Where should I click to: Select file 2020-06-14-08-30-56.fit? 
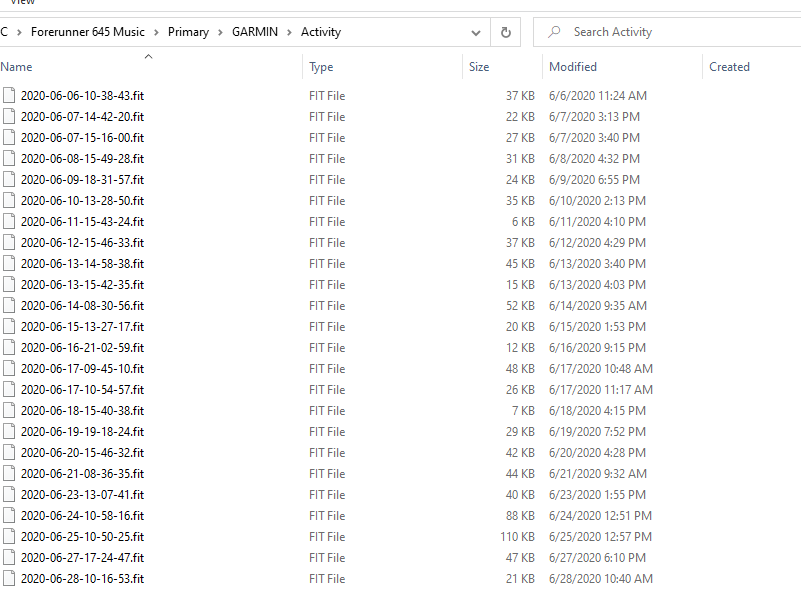tap(82, 306)
